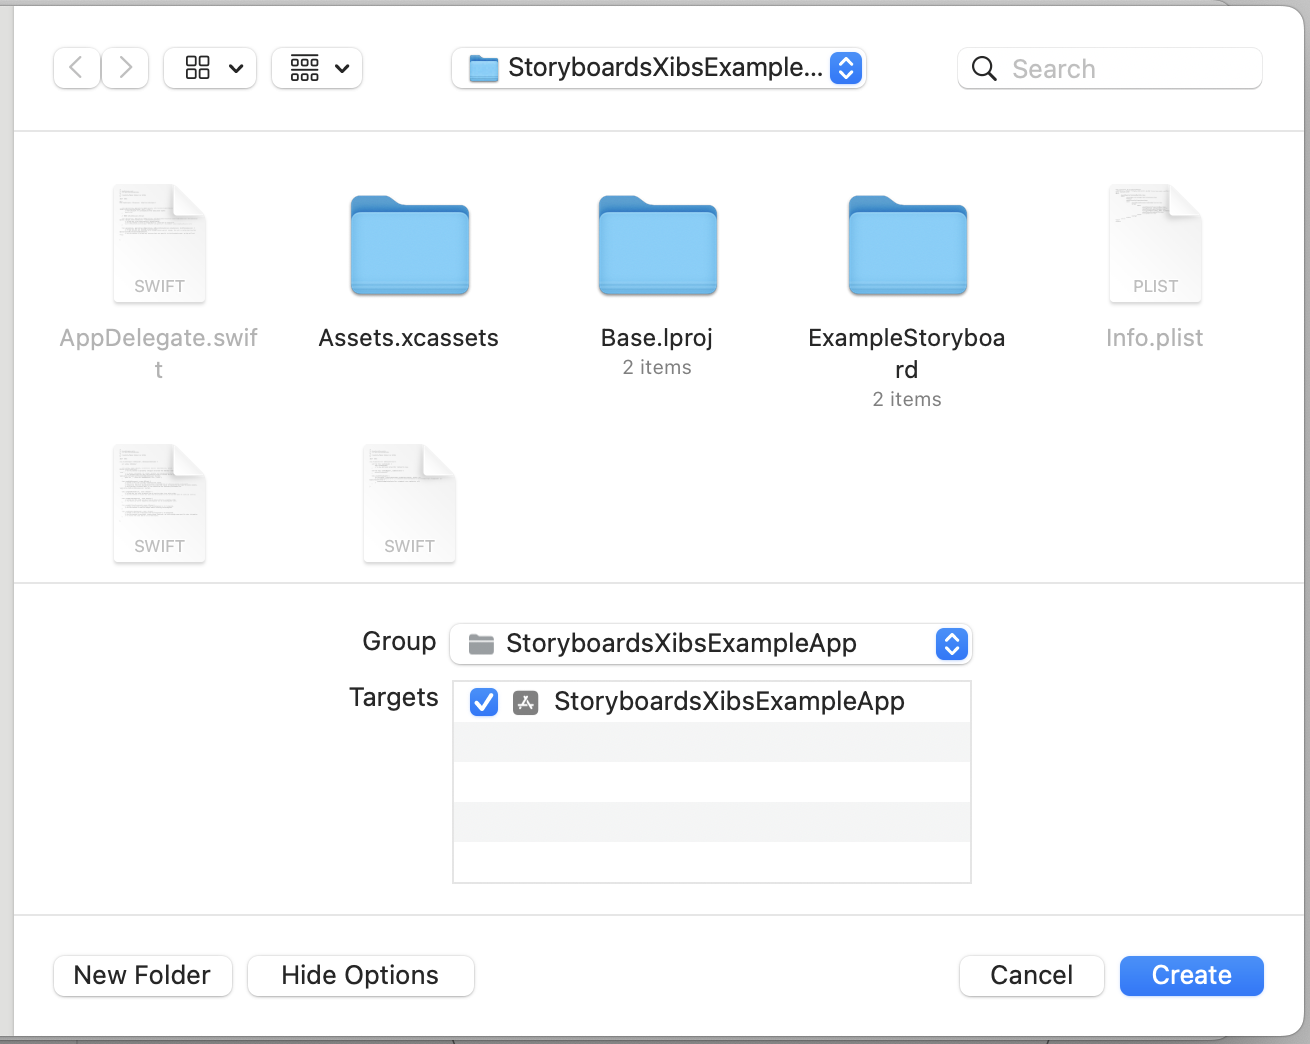Image resolution: width=1310 pixels, height=1044 pixels.
Task: Select the AppDelegate.swift file icon
Action: tap(159, 244)
